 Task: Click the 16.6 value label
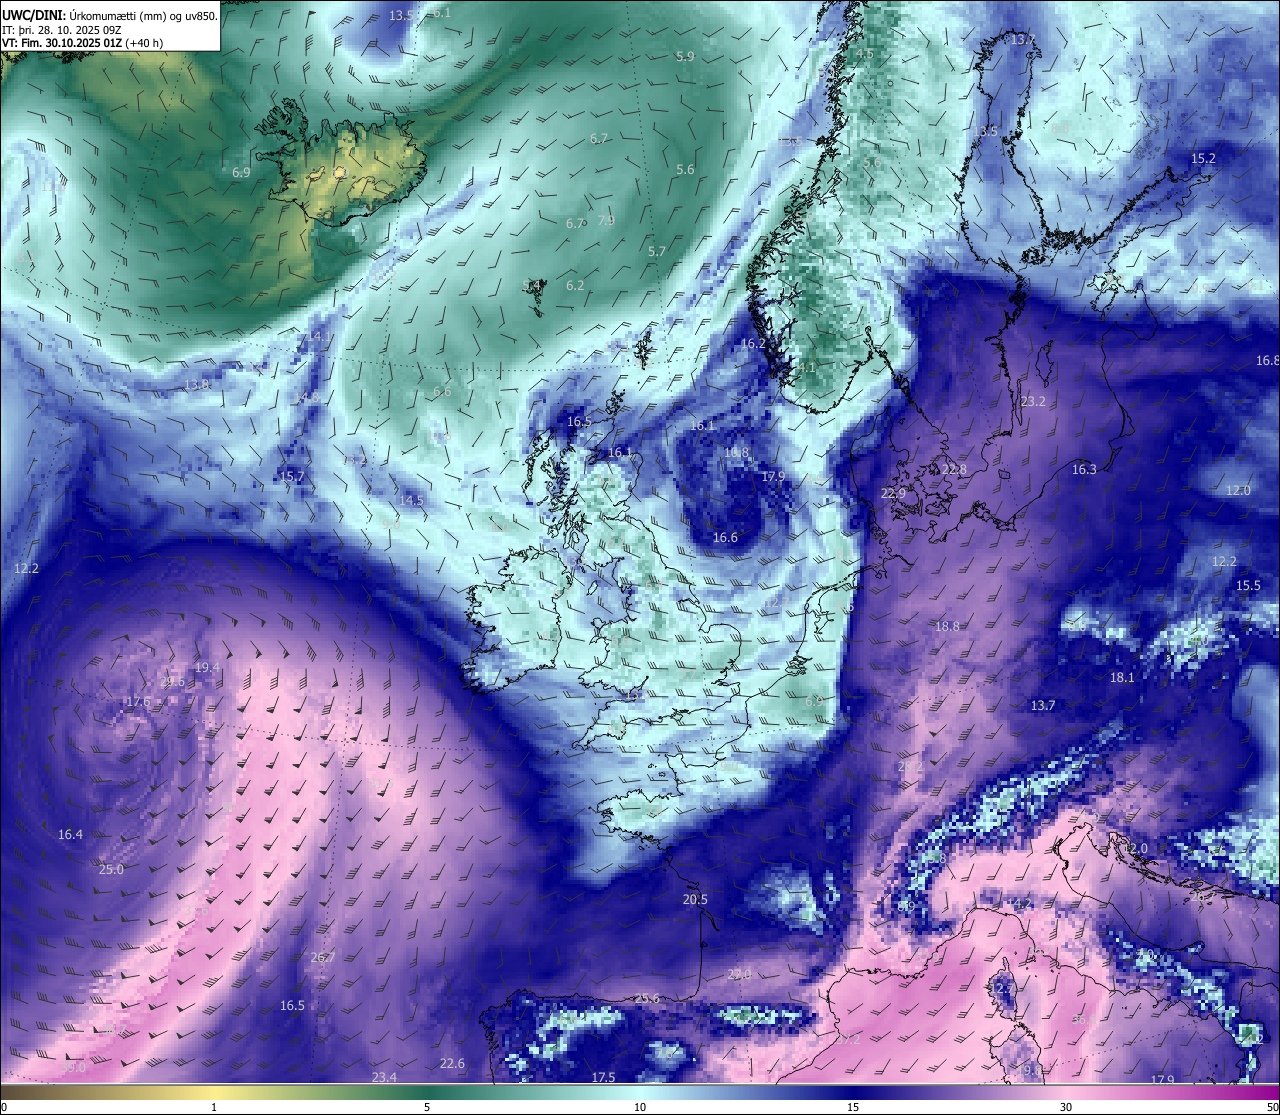click(725, 538)
